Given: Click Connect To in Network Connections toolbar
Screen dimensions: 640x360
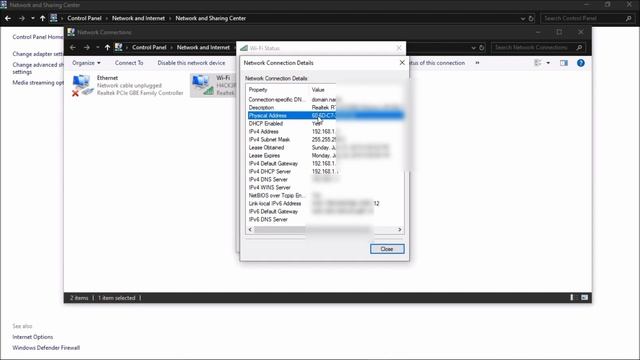Looking at the screenshot, I should pyautogui.click(x=129, y=63).
